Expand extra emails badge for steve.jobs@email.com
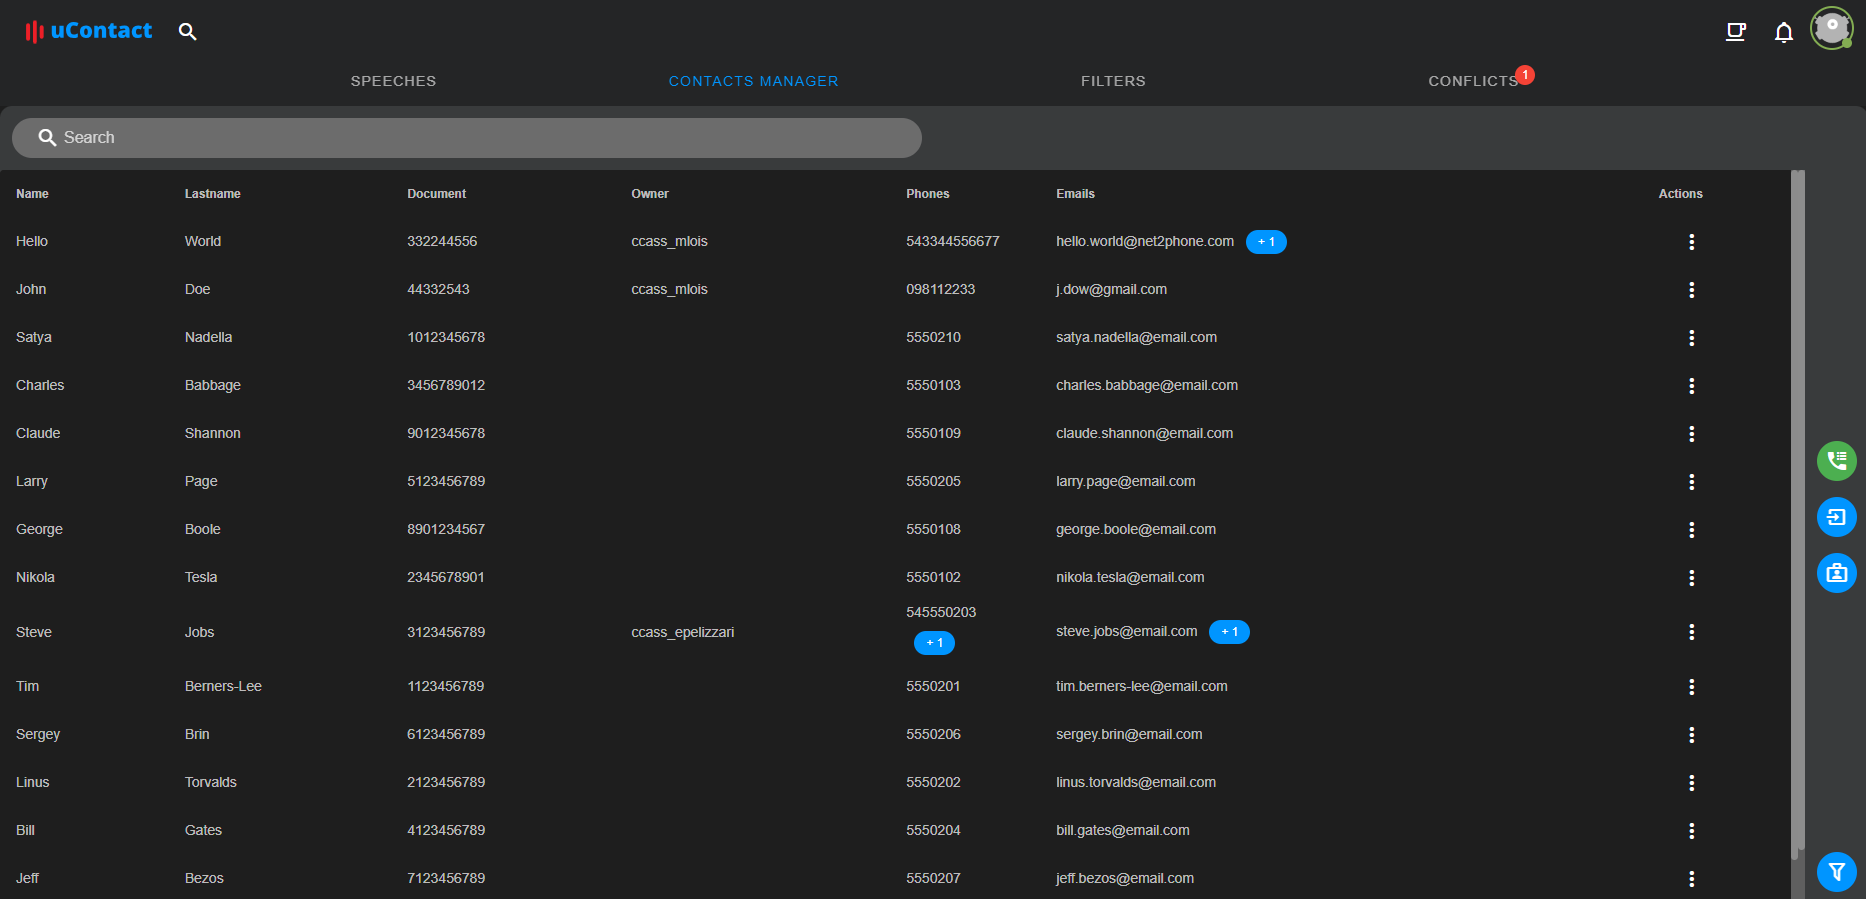The image size is (1866, 899). [1229, 632]
